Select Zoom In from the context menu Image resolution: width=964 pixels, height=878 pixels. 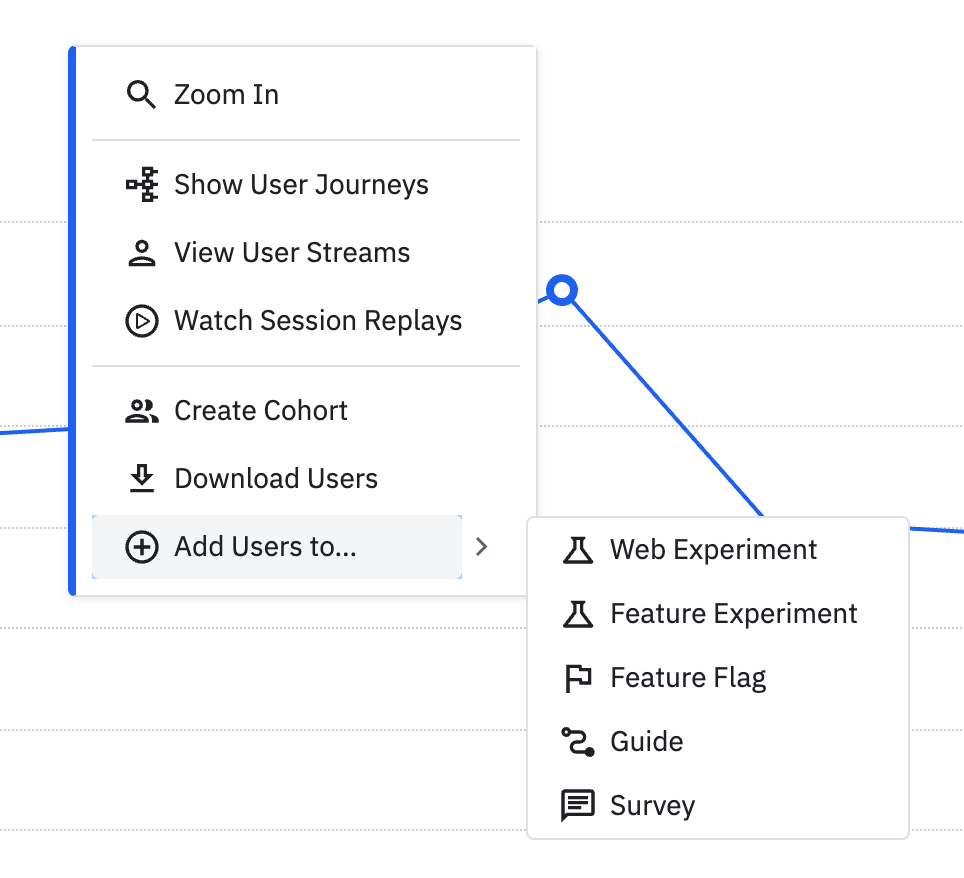pos(226,95)
